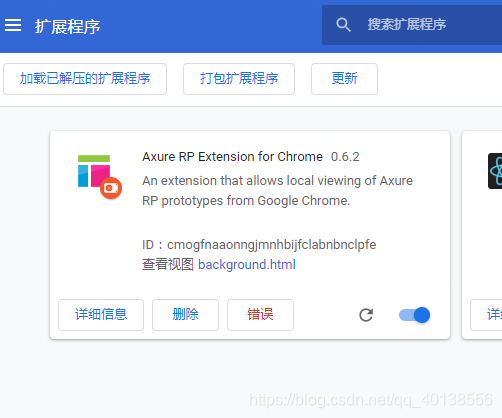Open the background.html view link
Screen dimensions: 502x418
click(x=247, y=265)
